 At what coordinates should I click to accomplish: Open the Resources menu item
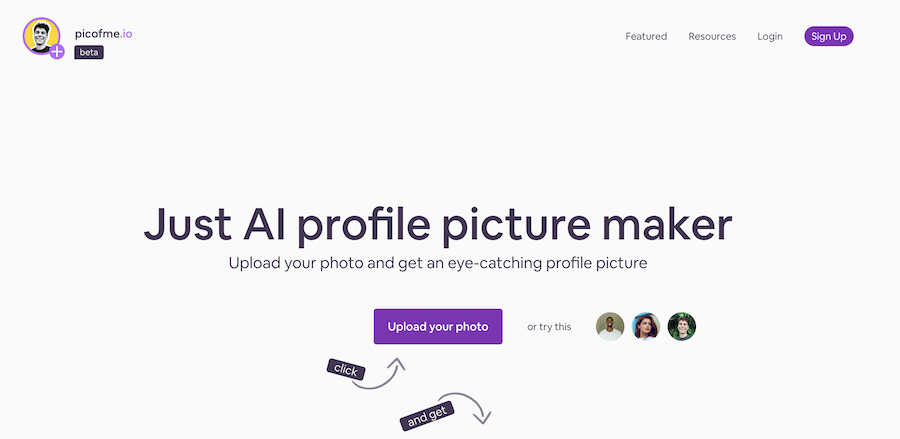[x=712, y=36]
